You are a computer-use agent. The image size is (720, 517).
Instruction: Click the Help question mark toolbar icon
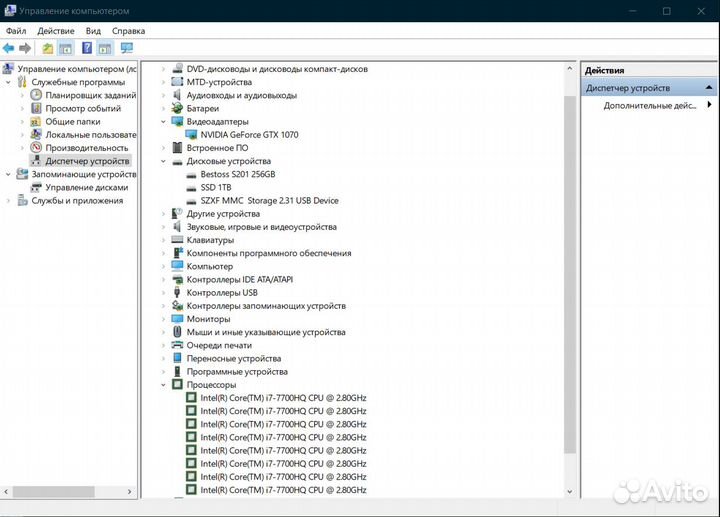pyautogui.click(x=87, y=48)
